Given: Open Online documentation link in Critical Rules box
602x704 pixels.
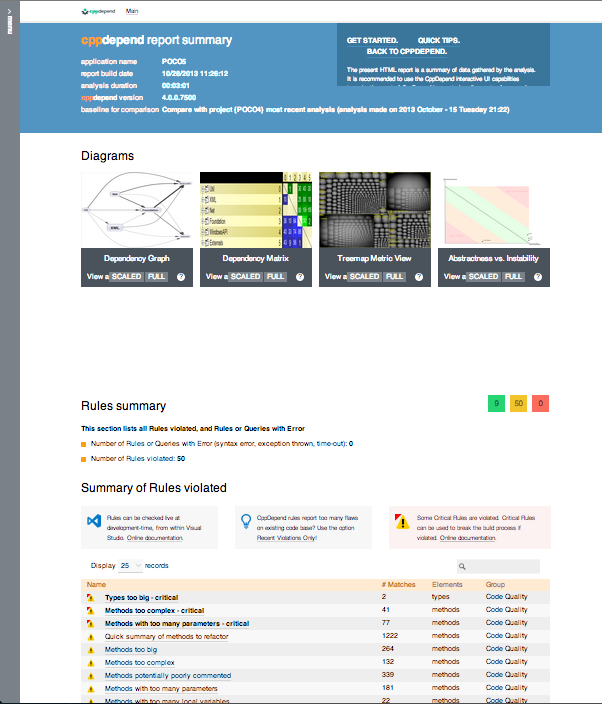Looking at the screenshot, I should point(468,538).
